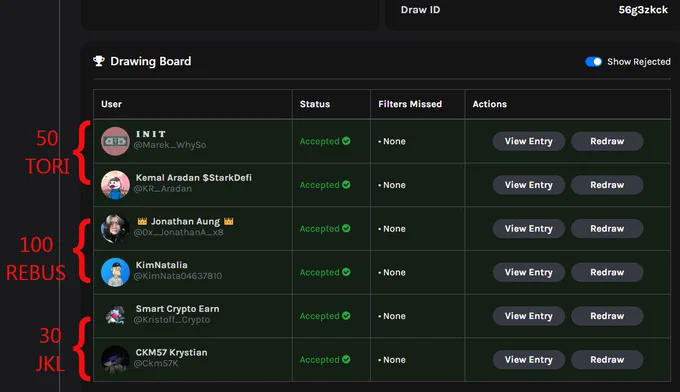Click the Draw ID label
680x392 pixels.
point(420,10)
